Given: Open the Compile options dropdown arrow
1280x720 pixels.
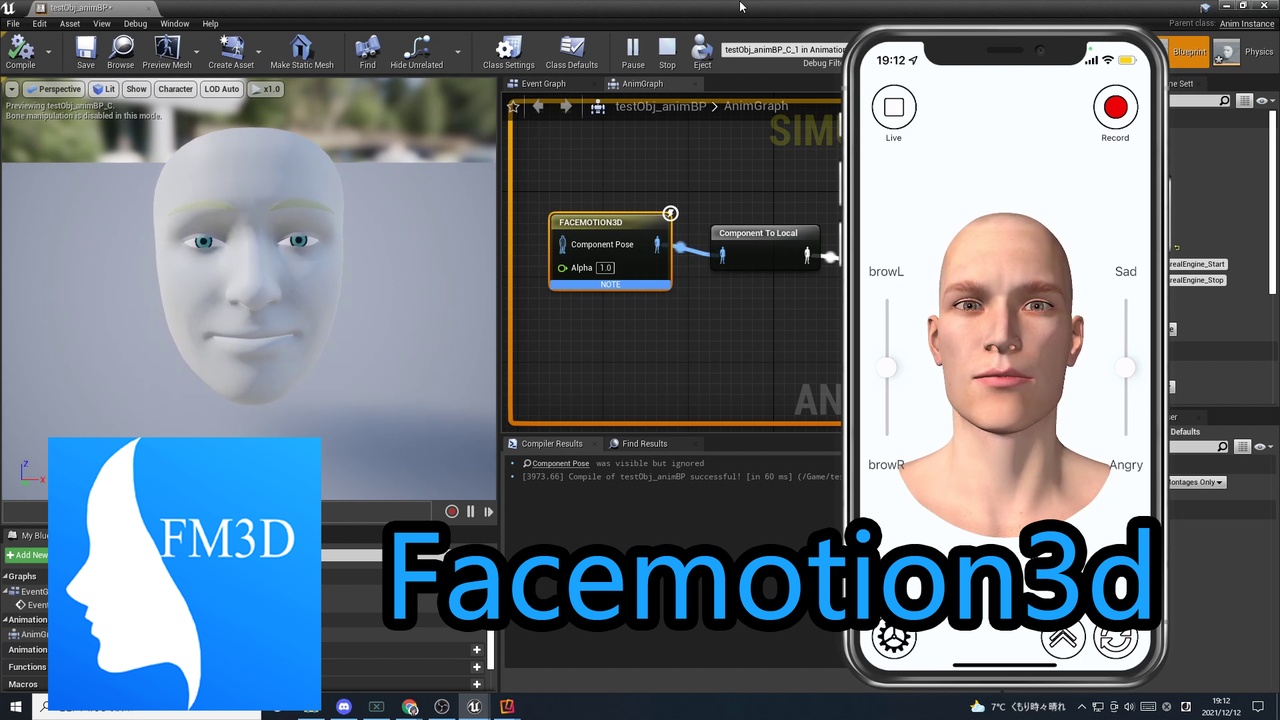Looking at the screenshot, I should [x=48, y=52].
